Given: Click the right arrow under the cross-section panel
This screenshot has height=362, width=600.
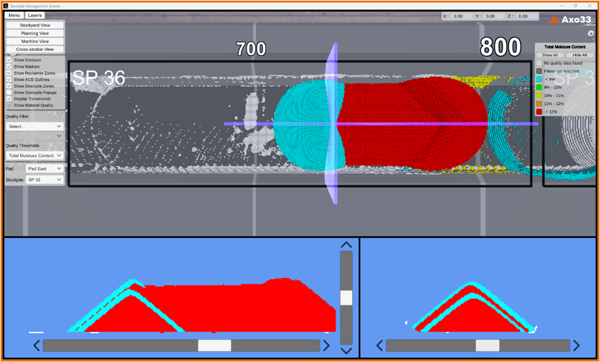Looking at the screenshot, I should (576, 346).
